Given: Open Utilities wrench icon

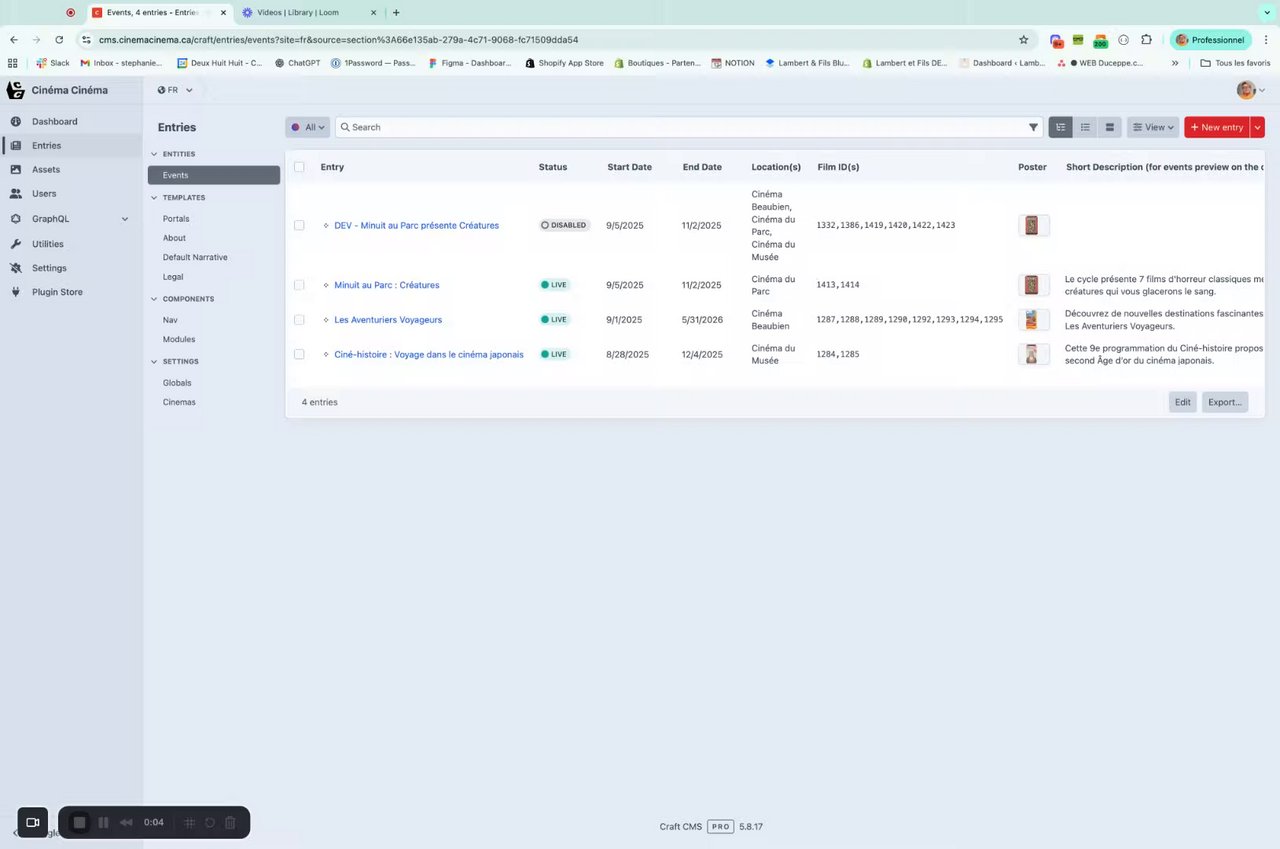Looking at the screenshot, I should click(x=16, y=244).
